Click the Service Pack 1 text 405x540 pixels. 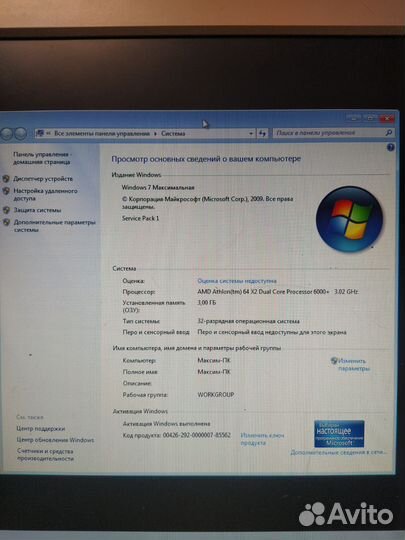[141, 218]
